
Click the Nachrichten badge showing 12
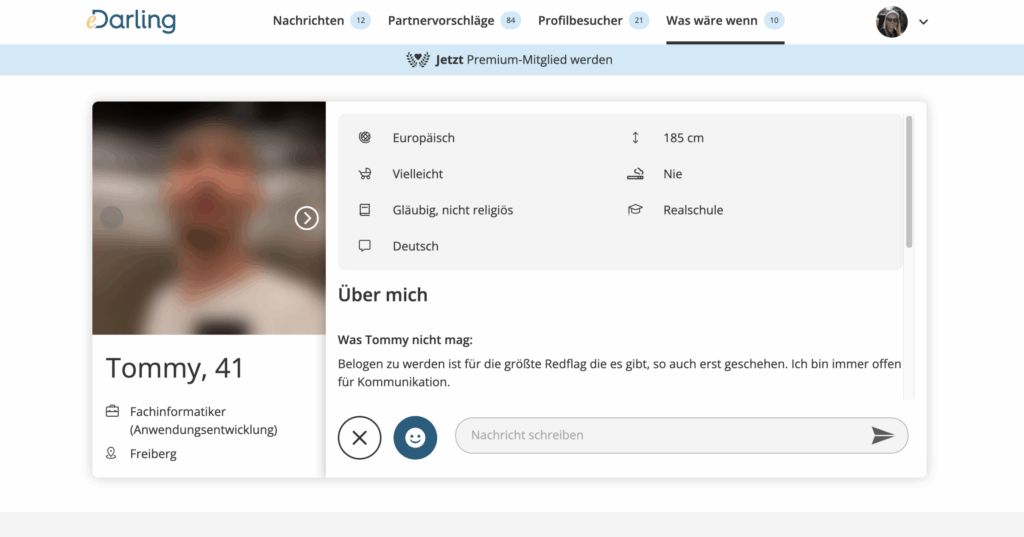click(360, 20)
